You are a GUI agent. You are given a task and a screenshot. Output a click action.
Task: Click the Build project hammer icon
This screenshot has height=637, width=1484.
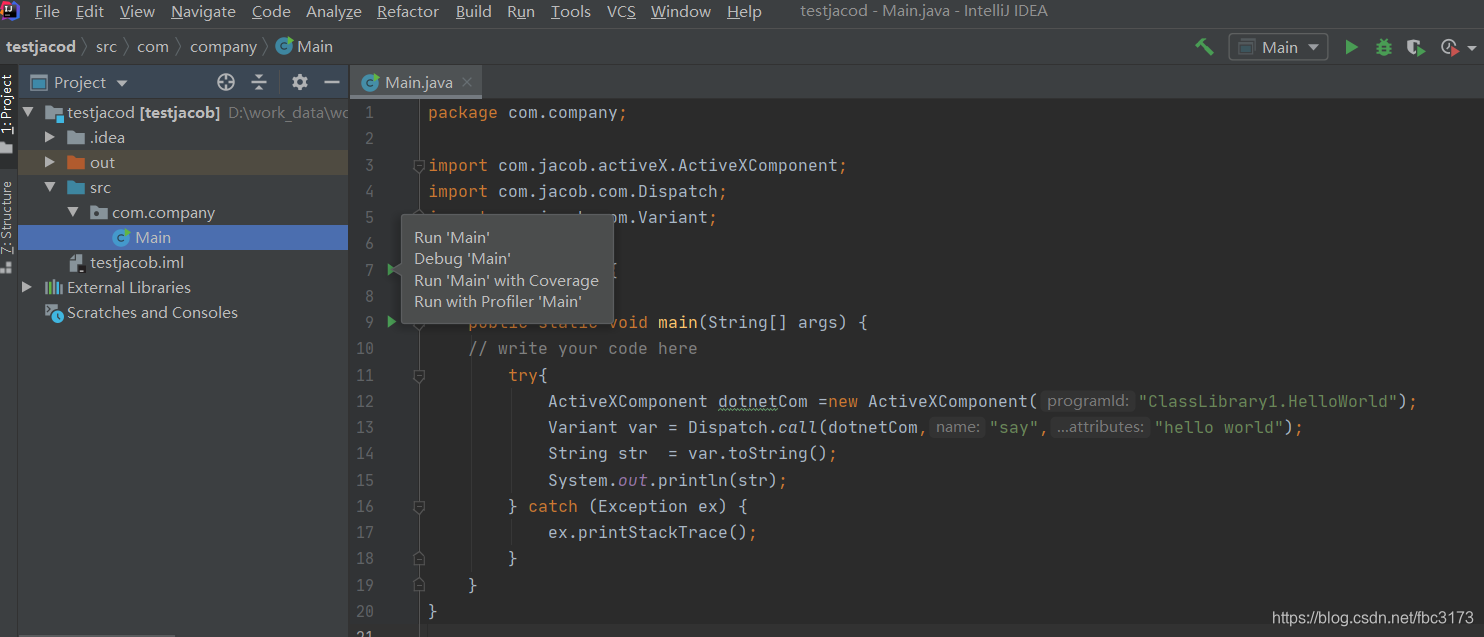click(1204, 47)
